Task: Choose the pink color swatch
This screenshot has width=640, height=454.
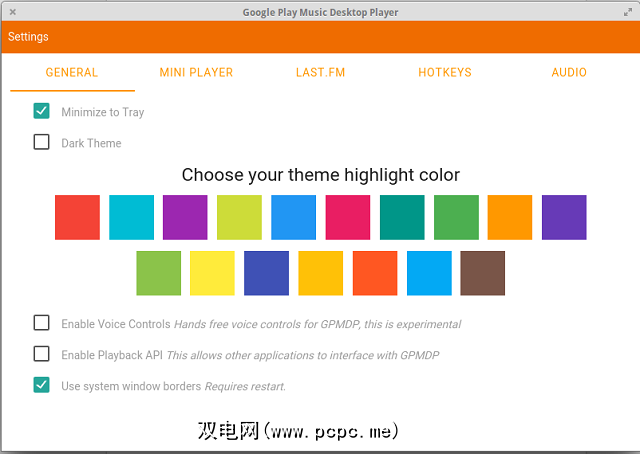Action: click(x=348, y=217)
